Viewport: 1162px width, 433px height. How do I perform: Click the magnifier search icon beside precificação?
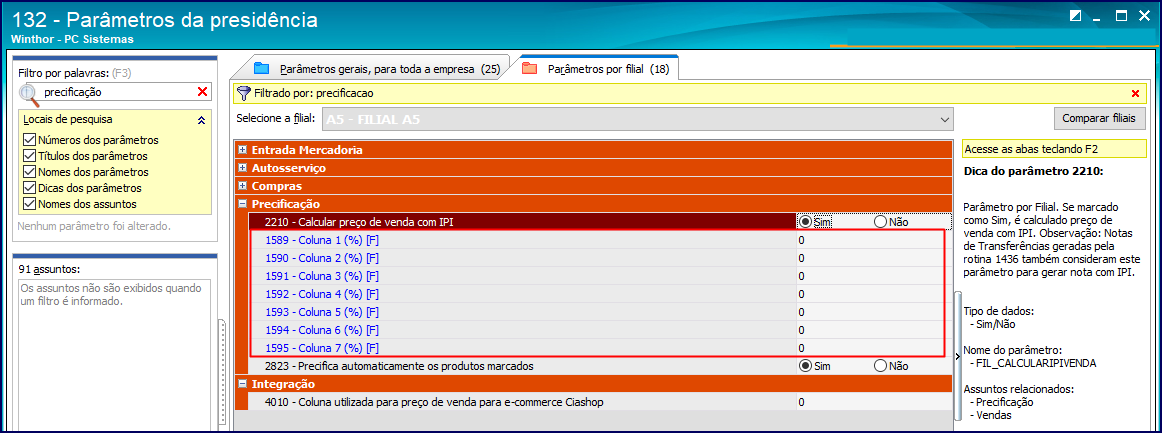click(29, 94)
